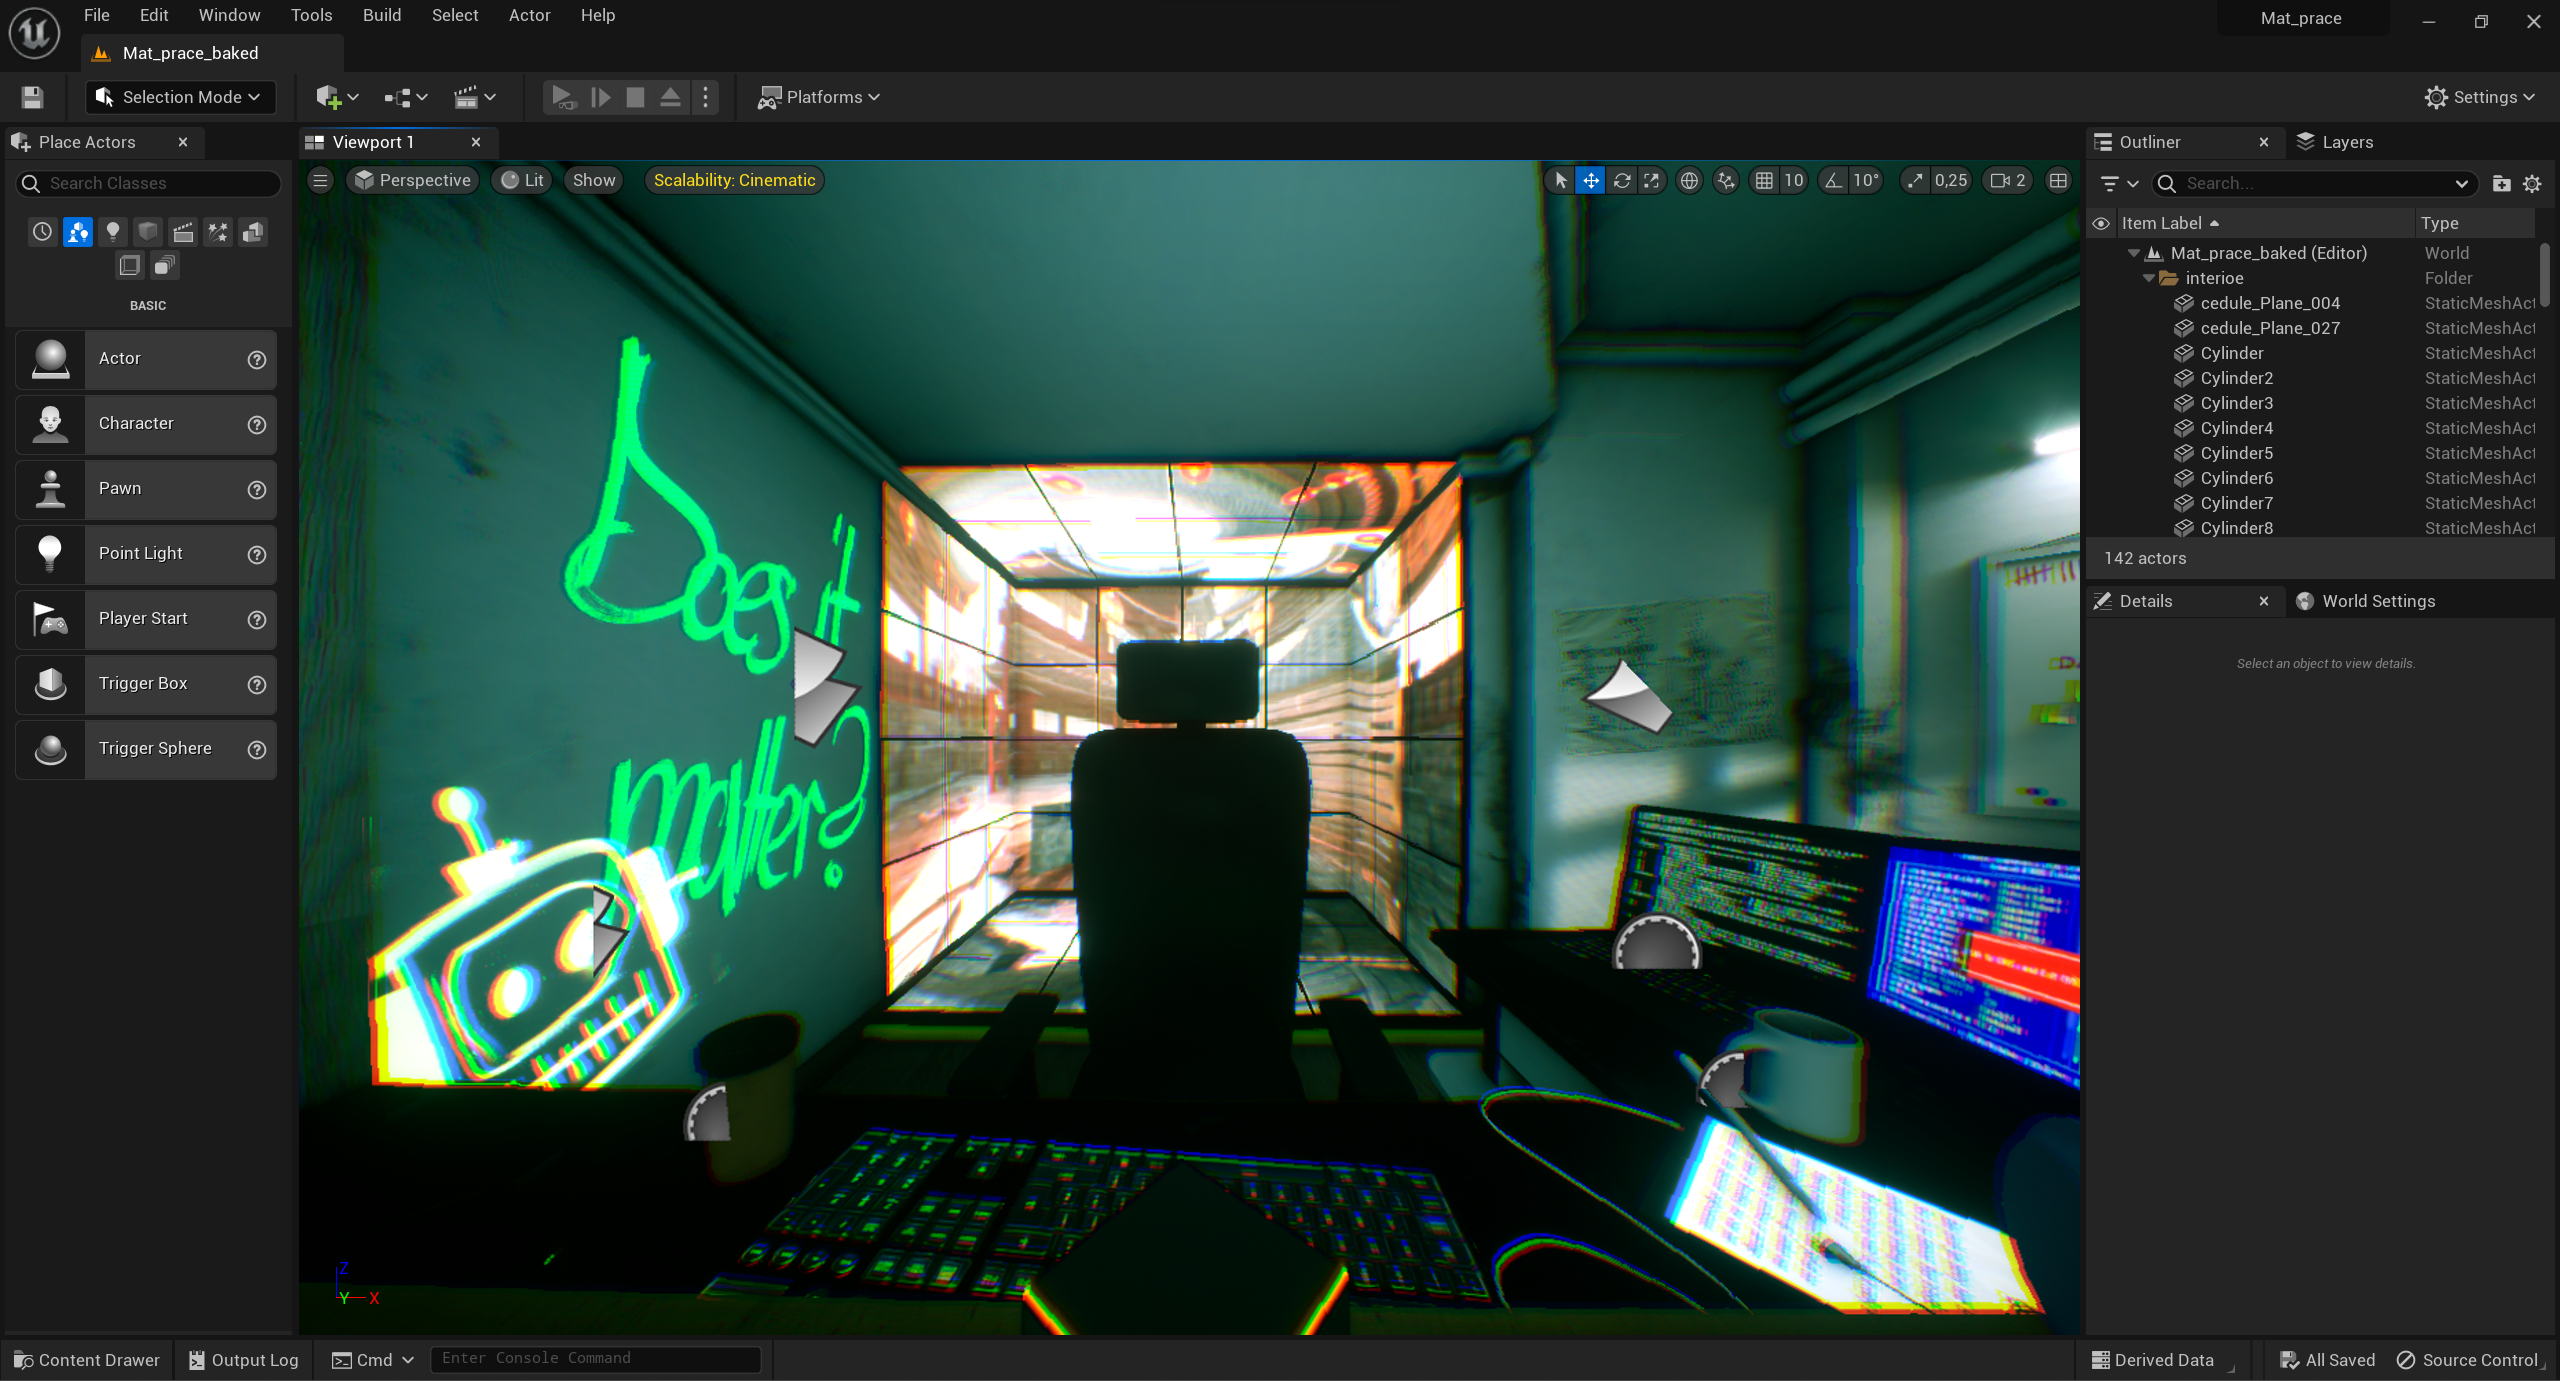The width and height of the screenshot is (2560, 1381).
Task: Open the Selection Mode dropdown
Action: point(181,97)
